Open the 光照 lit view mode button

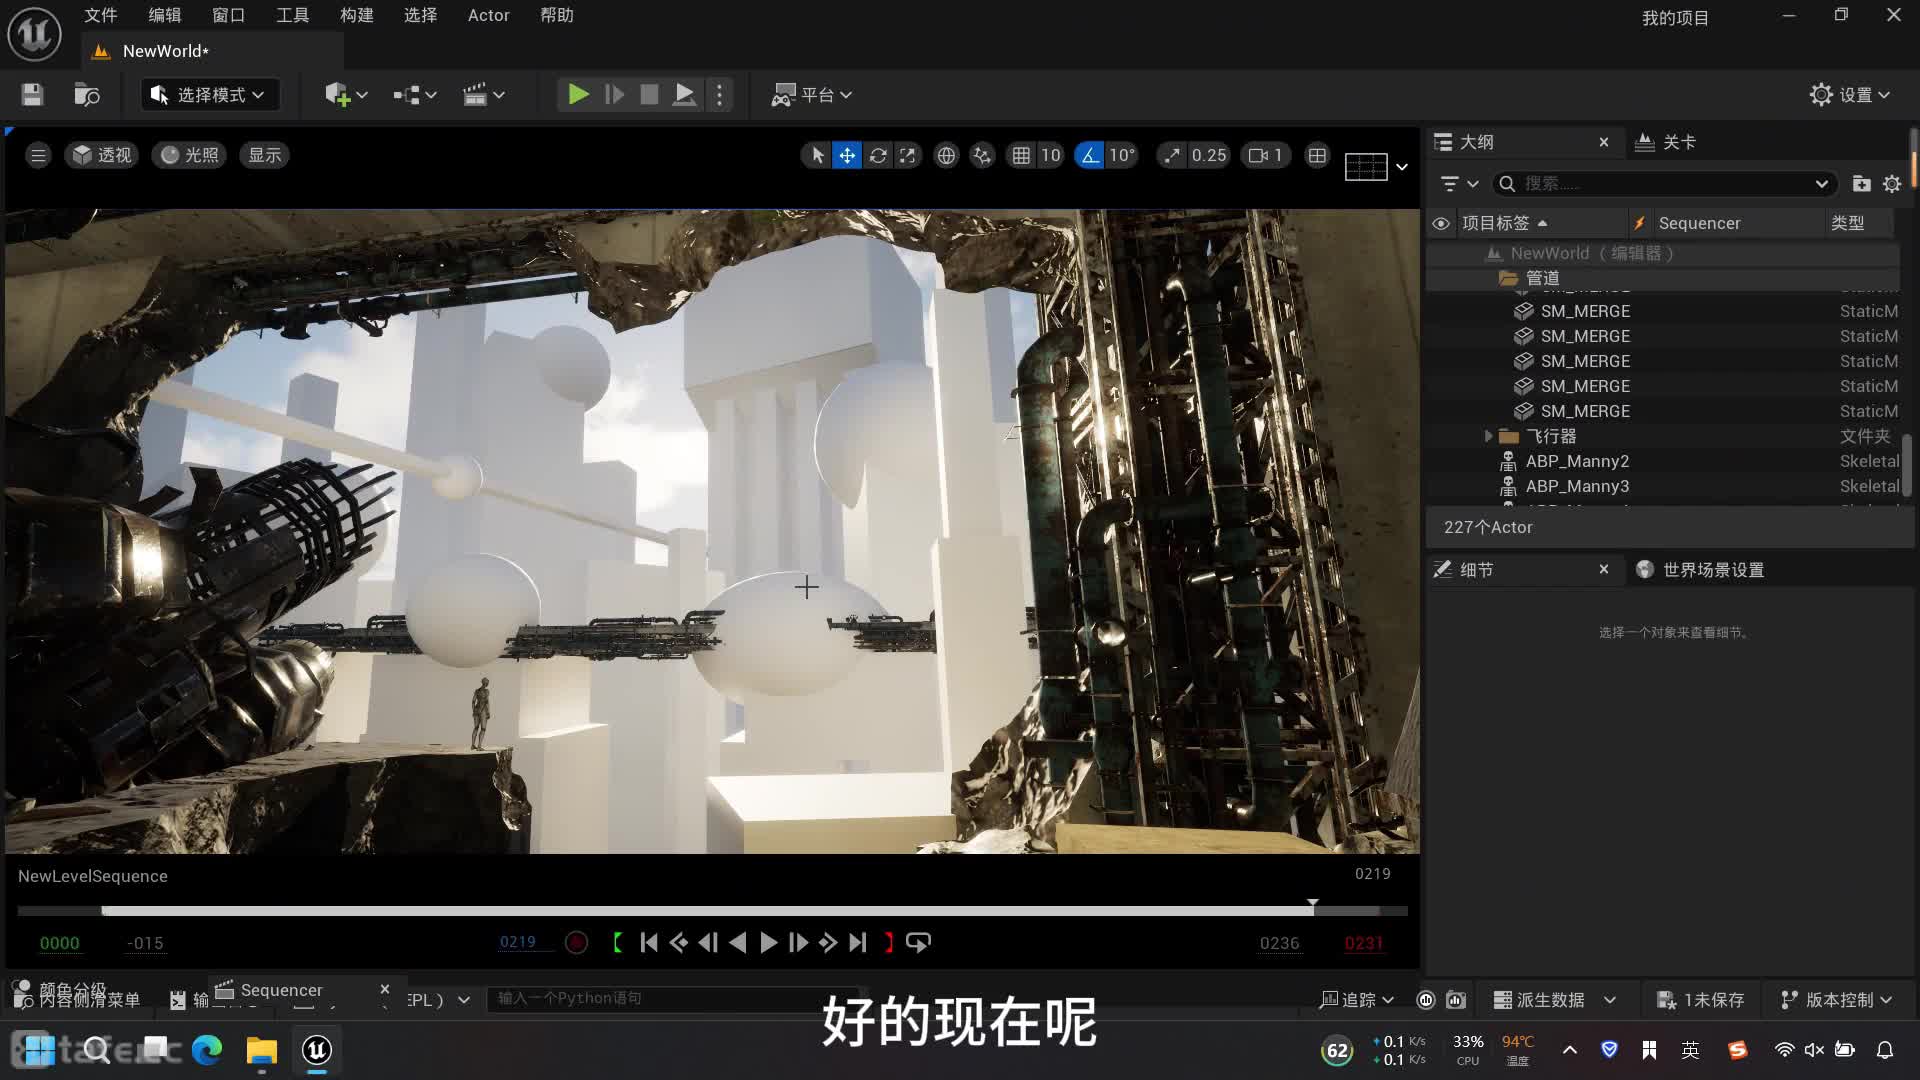[x=189, y=155]
